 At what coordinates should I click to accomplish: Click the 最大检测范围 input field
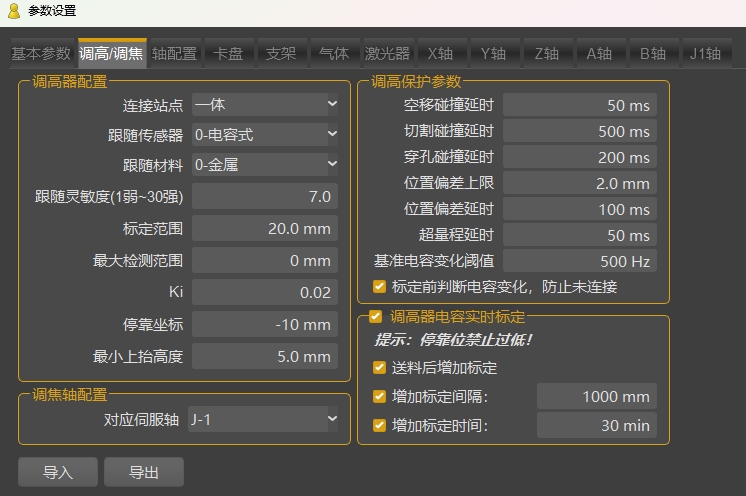click(265, 260)
